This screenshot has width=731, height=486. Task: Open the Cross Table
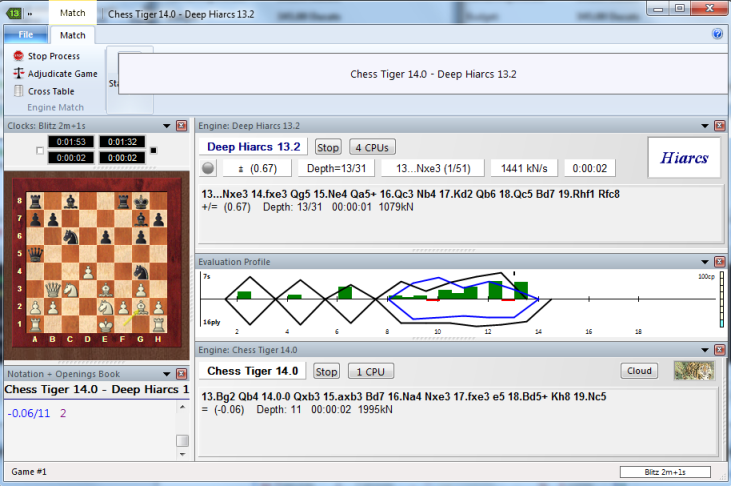tap(50, 91)
